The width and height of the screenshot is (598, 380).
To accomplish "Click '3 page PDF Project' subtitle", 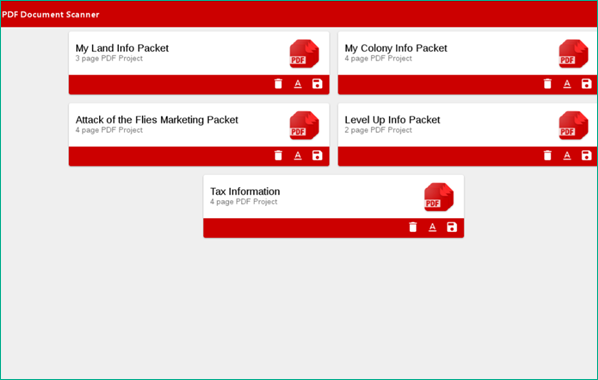I will tap(109, 58).
